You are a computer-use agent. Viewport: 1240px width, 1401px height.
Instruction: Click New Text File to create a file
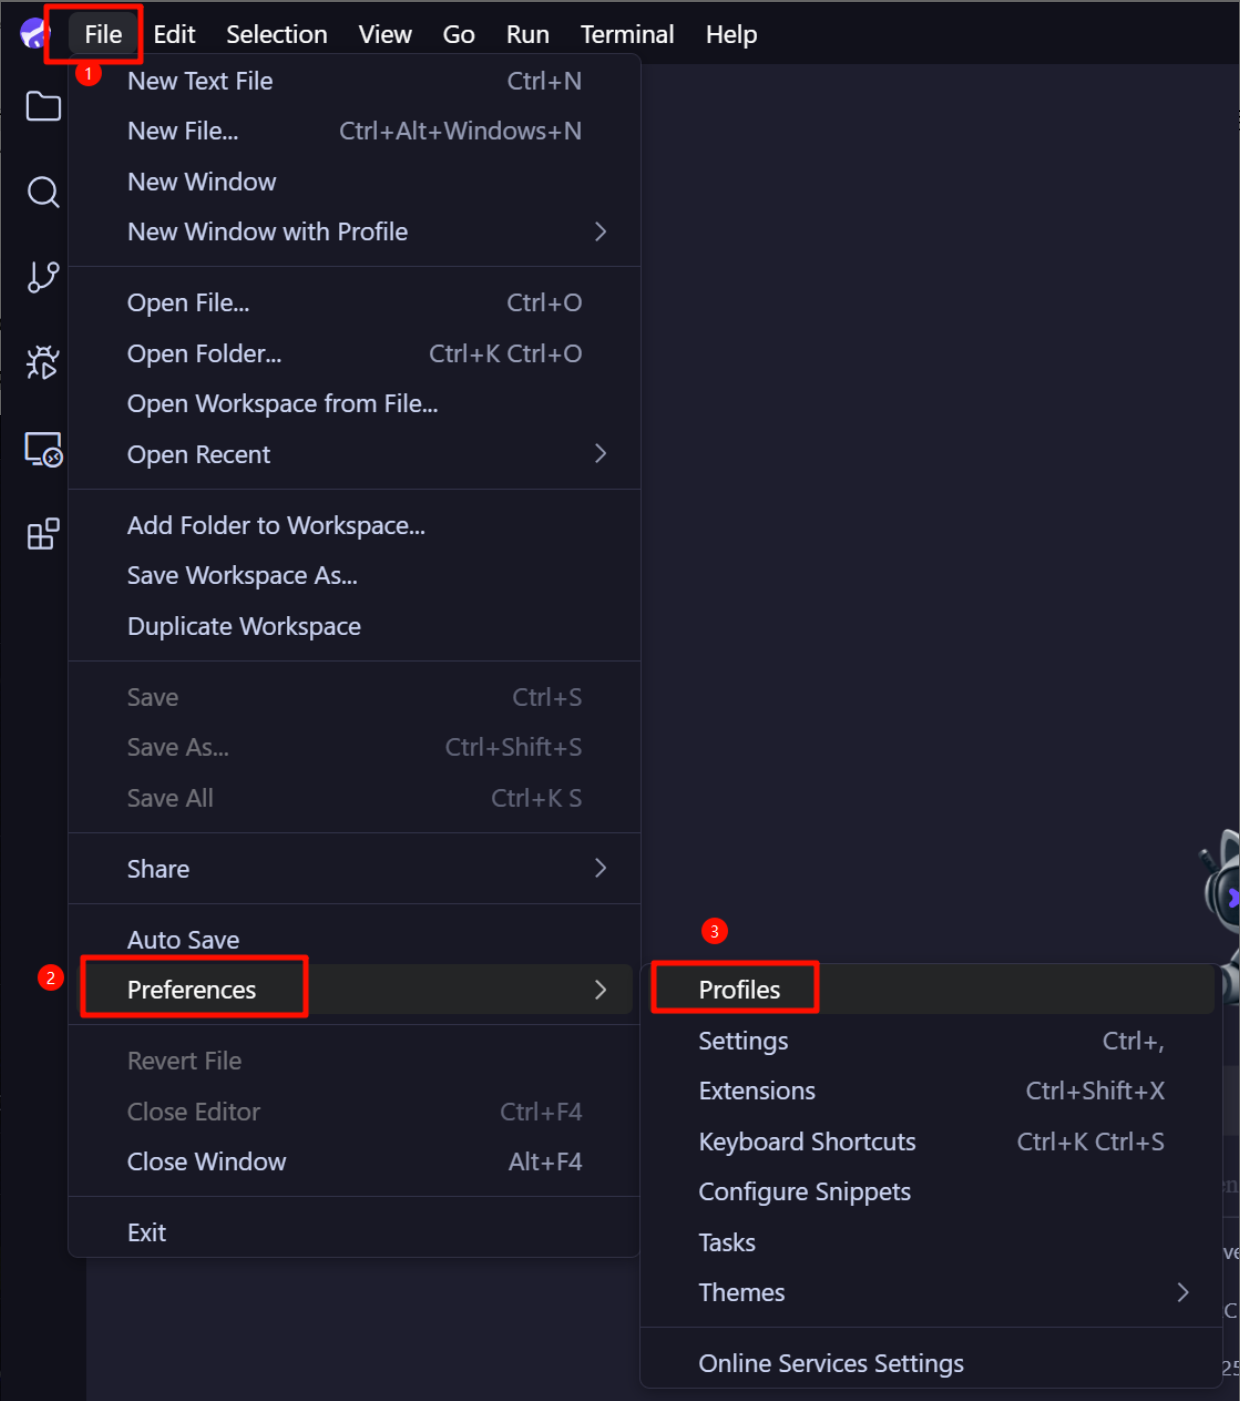(x=200, y=80)
